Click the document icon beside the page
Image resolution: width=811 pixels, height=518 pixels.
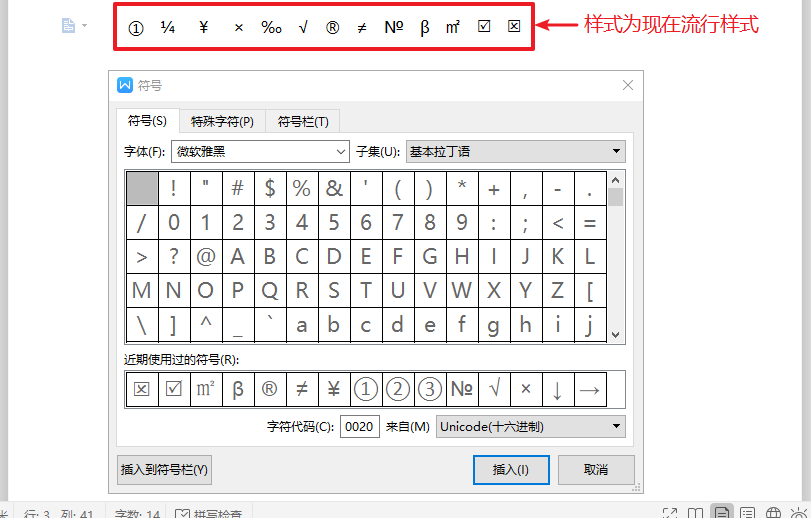(x=69, y=26)
